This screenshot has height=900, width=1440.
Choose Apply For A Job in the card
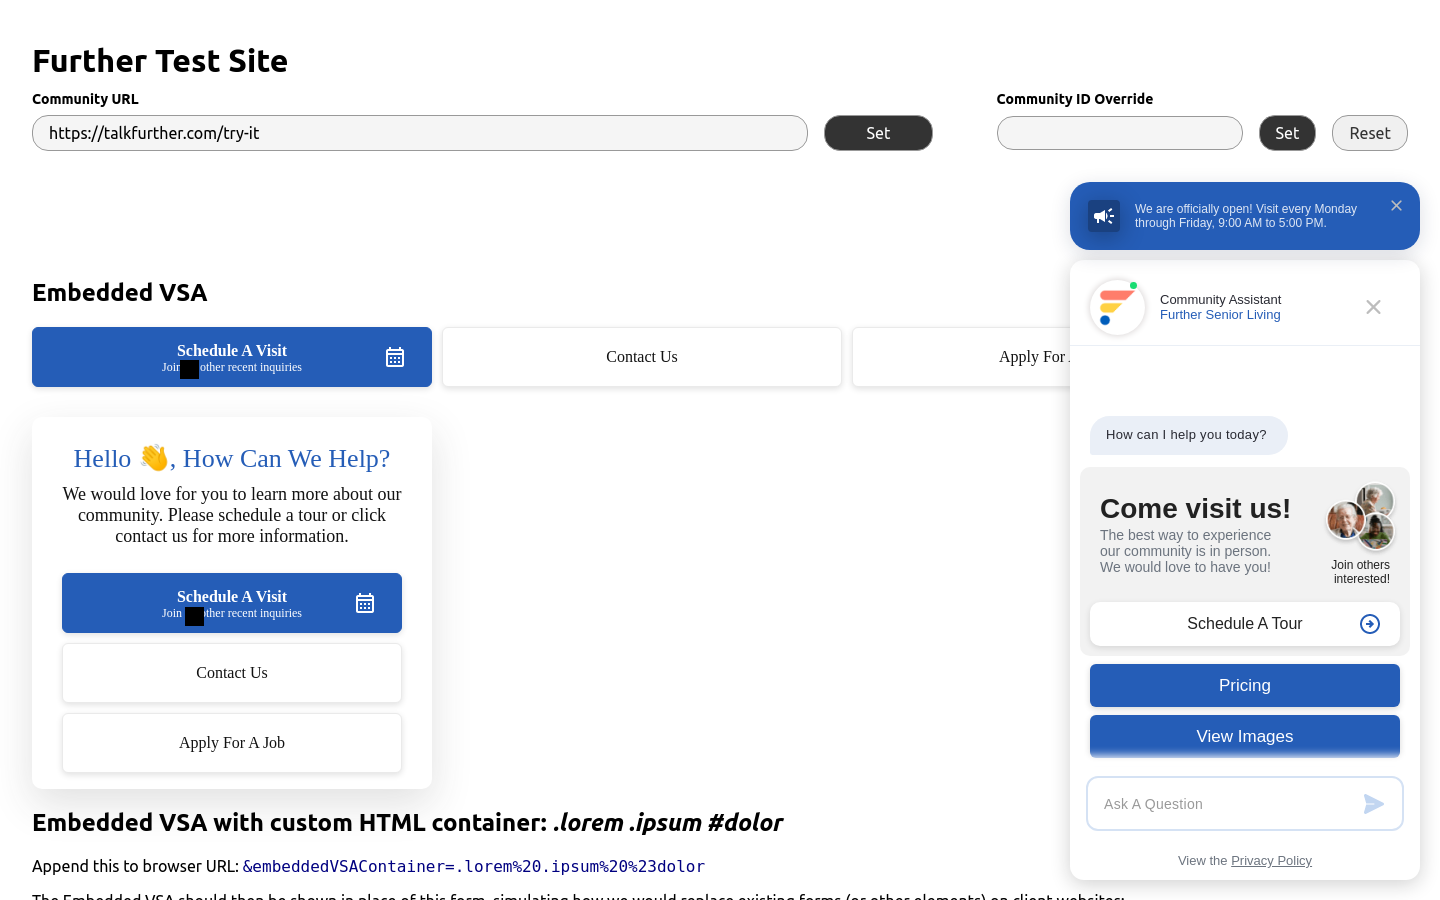[232, 743]
